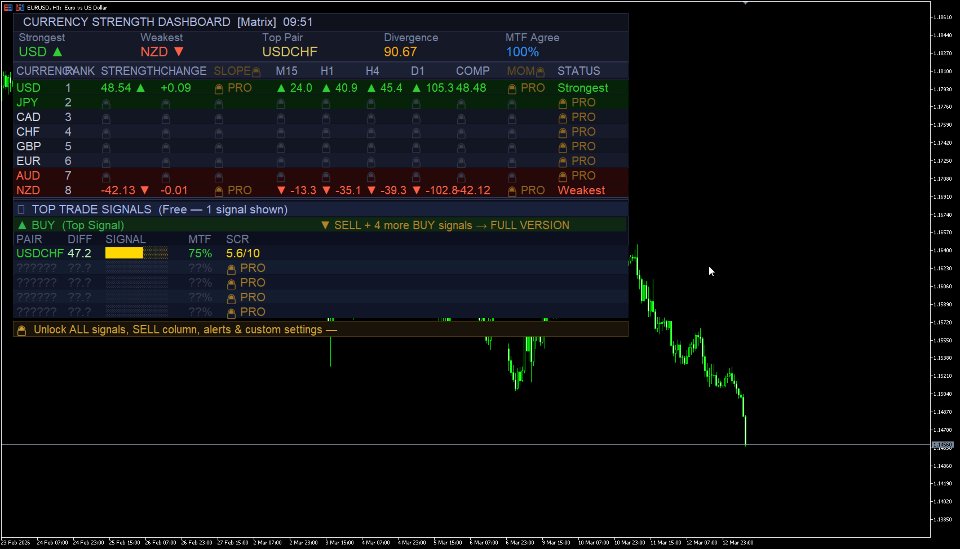Click the NZD row SLOPE PRO lock

(x=219, y=191)
